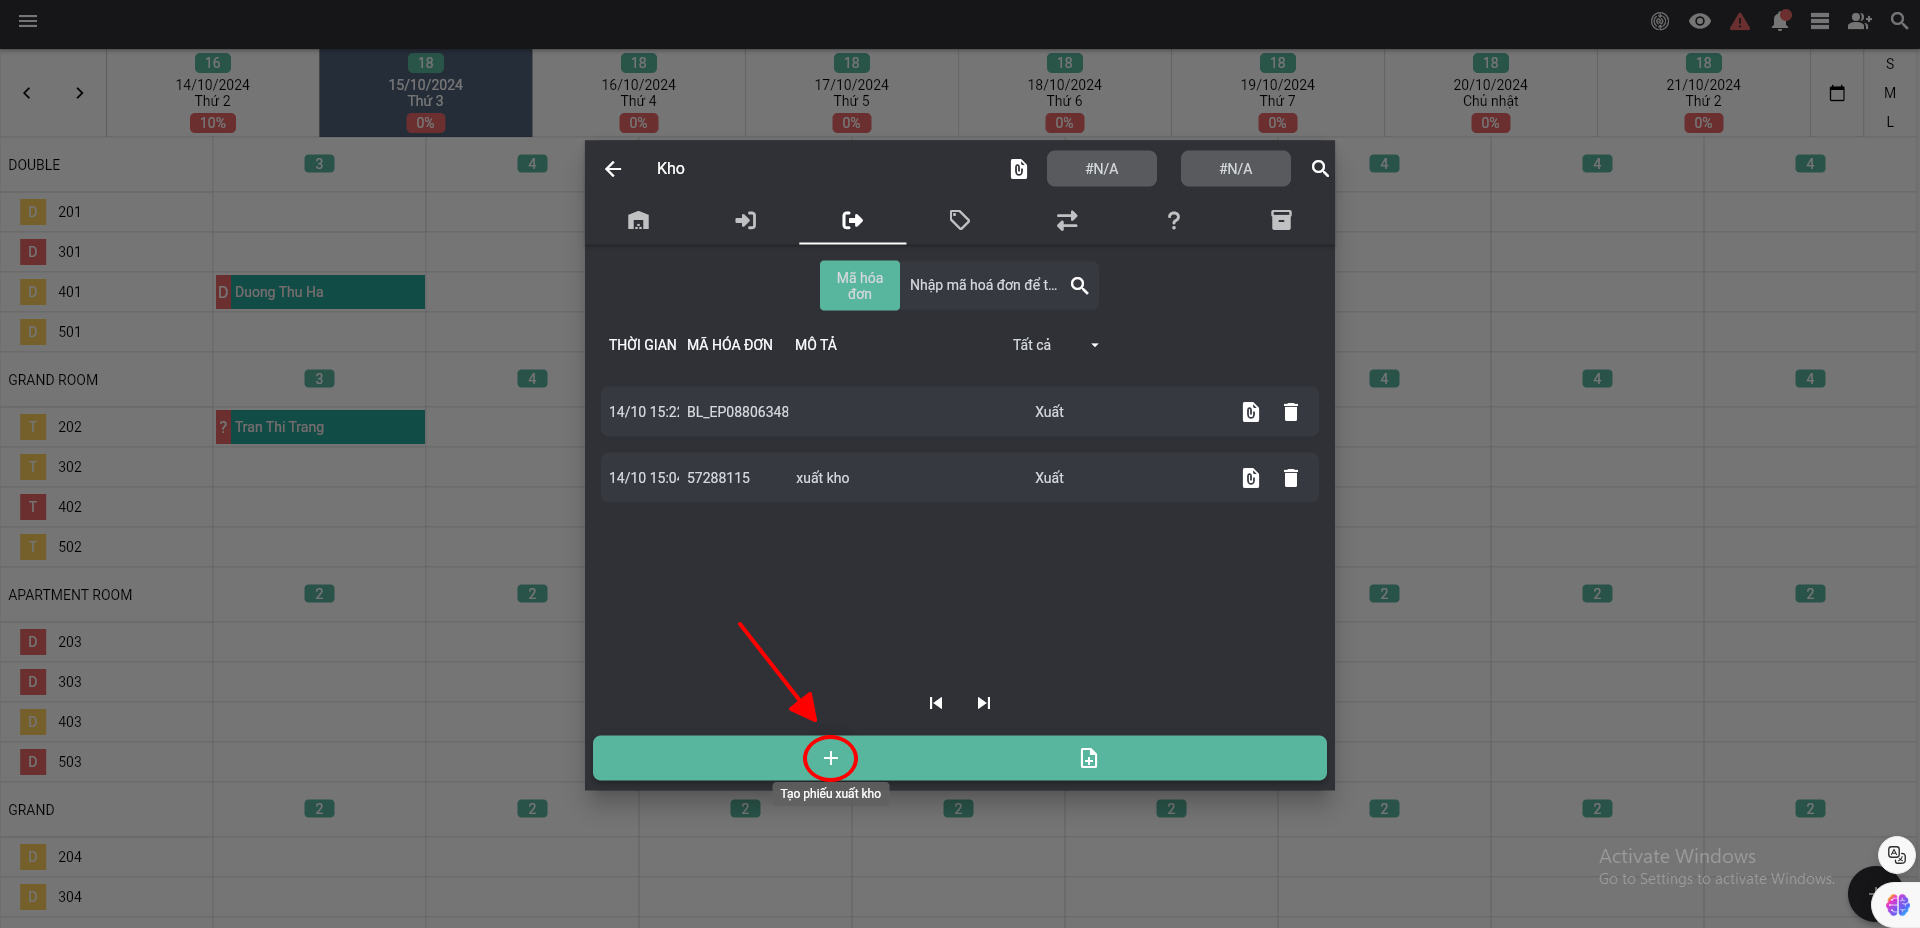Image resolution: width=1920 pixels, height=928 pixels.
Task: Open the Tất cả filter dropdown
Action: 1055,345
